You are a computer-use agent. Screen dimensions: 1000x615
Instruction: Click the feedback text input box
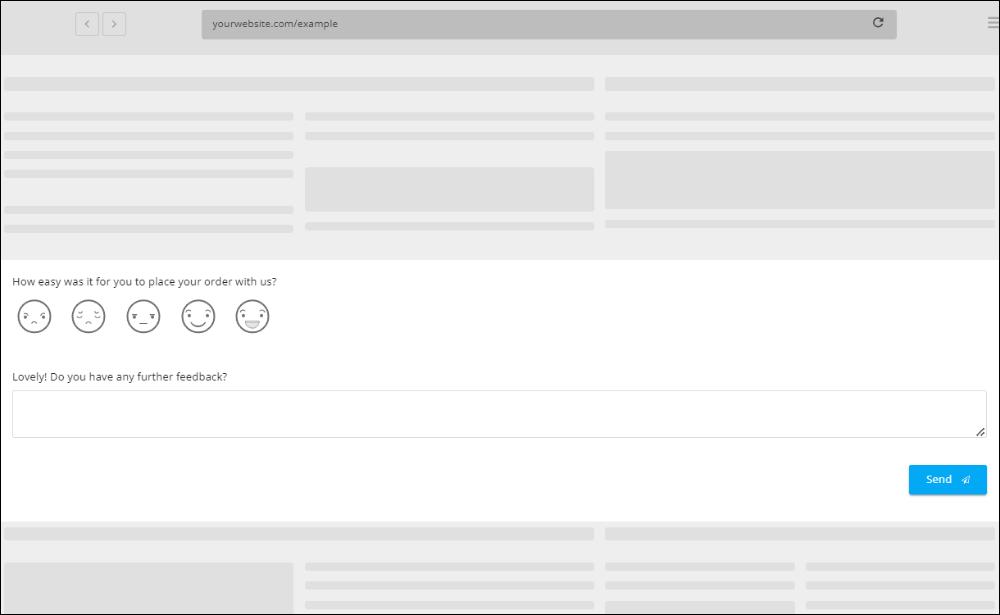[x=500, y=412]
